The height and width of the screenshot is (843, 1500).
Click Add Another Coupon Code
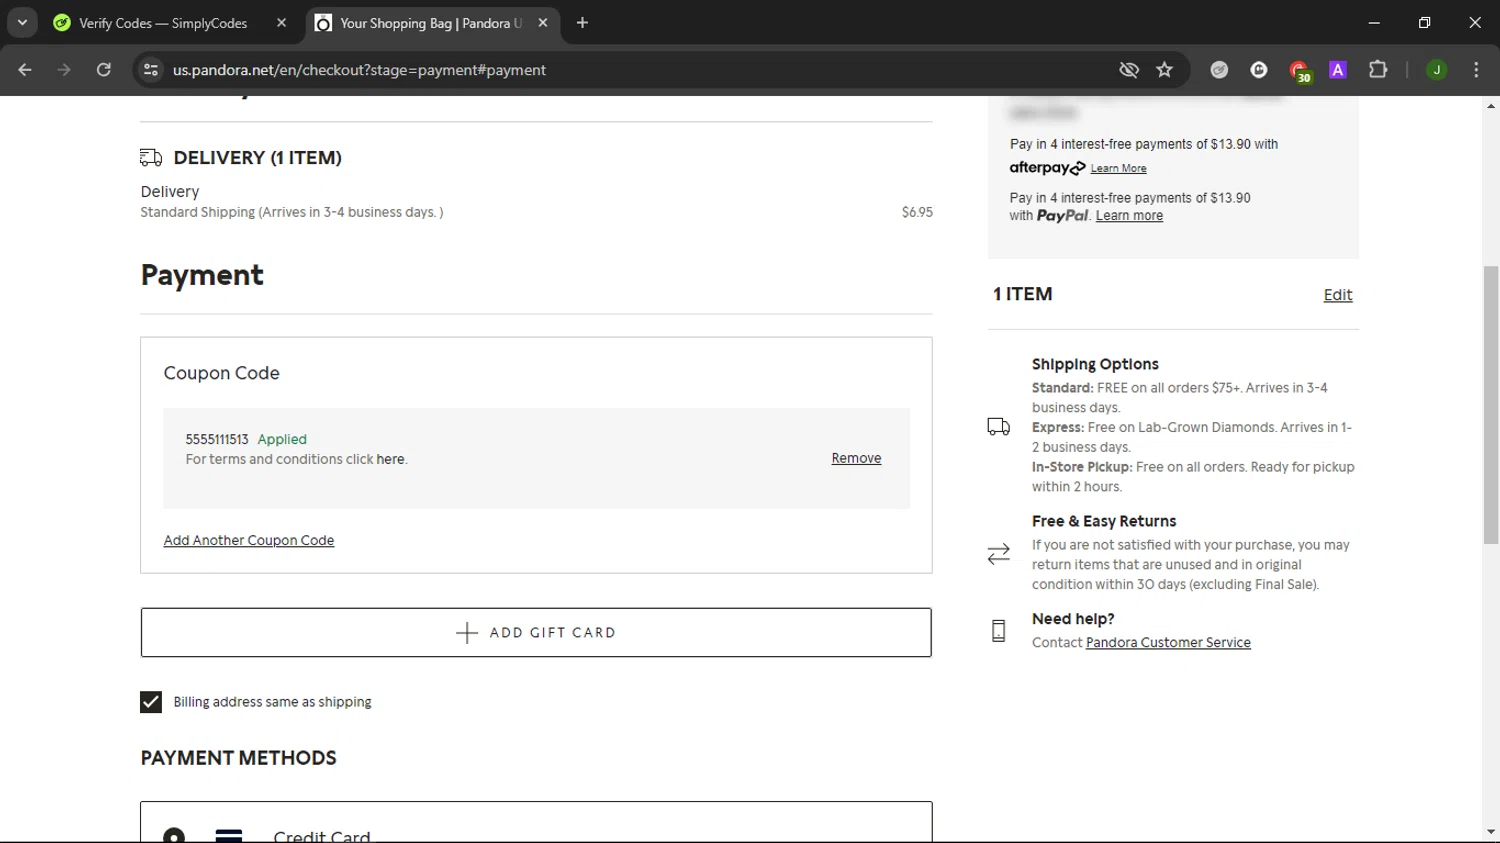[x=249, y=540]
